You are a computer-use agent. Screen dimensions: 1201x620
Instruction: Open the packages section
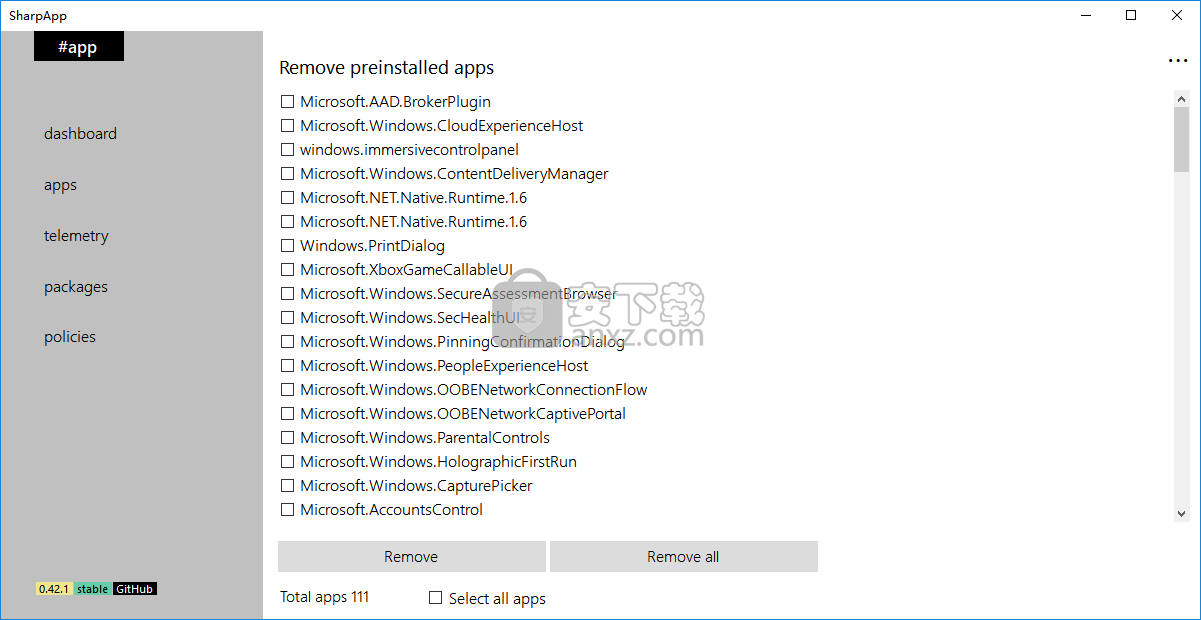76,287
